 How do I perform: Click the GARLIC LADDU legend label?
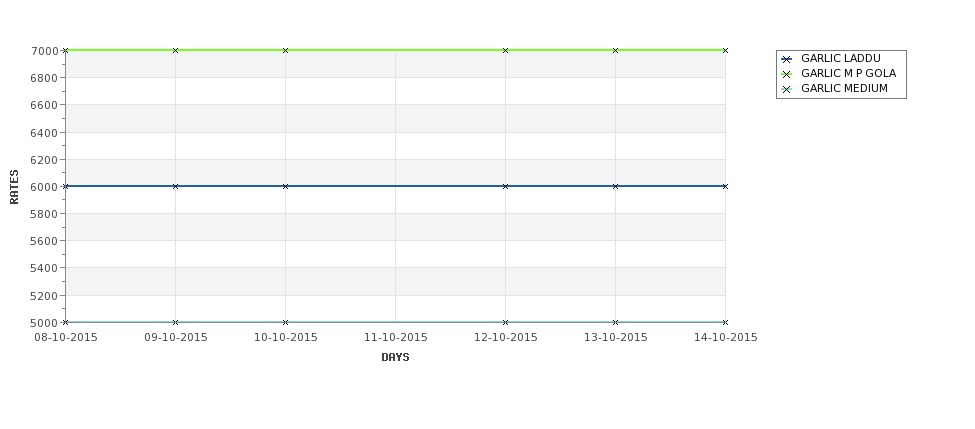coord(841,58)
